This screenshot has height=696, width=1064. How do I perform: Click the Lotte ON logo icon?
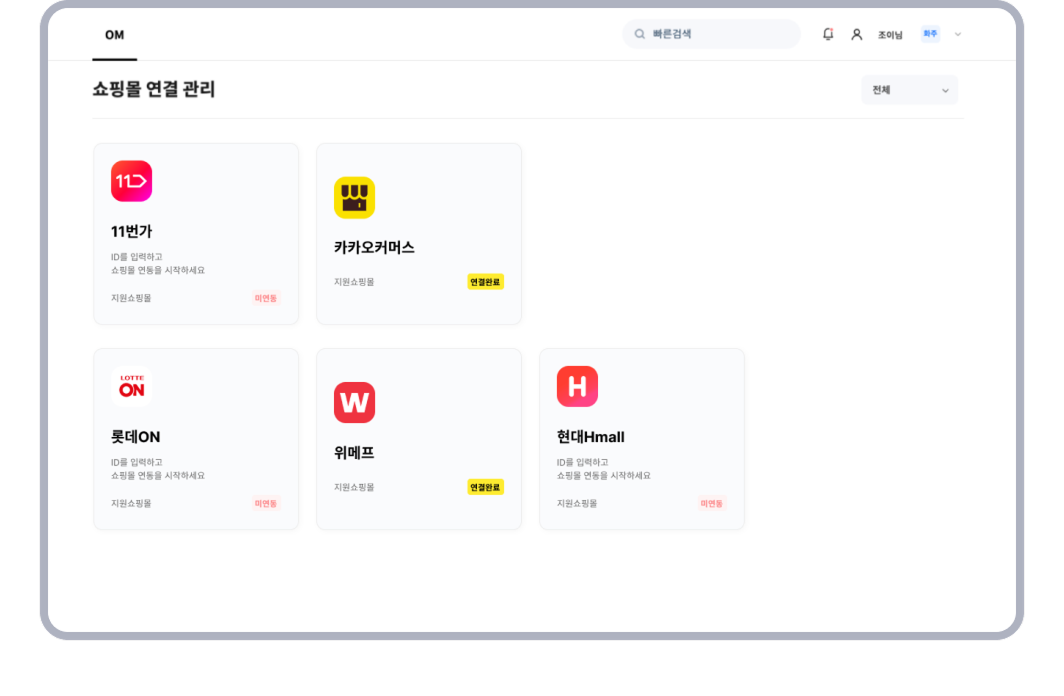(x=131, y=387)
